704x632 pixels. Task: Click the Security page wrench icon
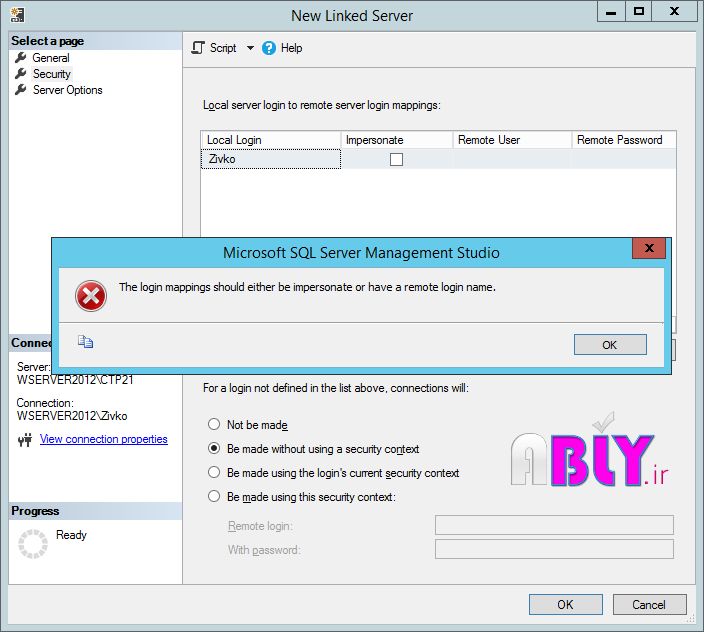coord(21,74)
